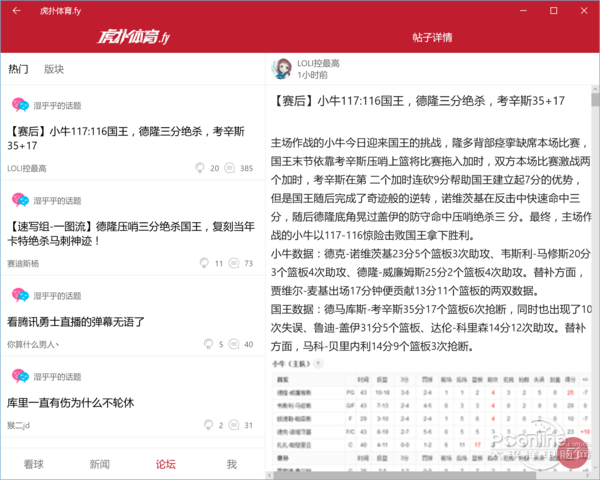The width and height of the screenshot is (600, 480).
Task: Click topic icon on 看腾讯勇士直播 post
Action: point(19,294)
